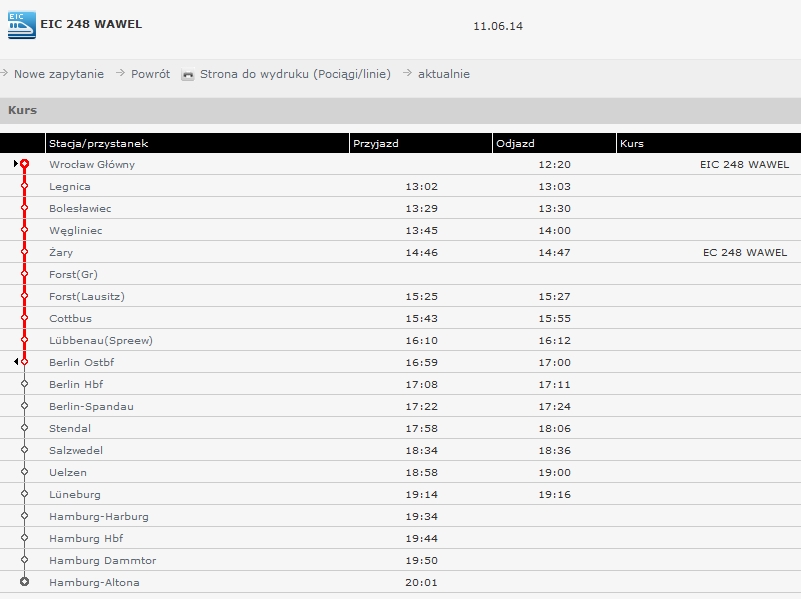This screenshot has width=801, height=599.
Task: Click the start marker arrow at Wrocław Główny
Action: pos(16,163)
